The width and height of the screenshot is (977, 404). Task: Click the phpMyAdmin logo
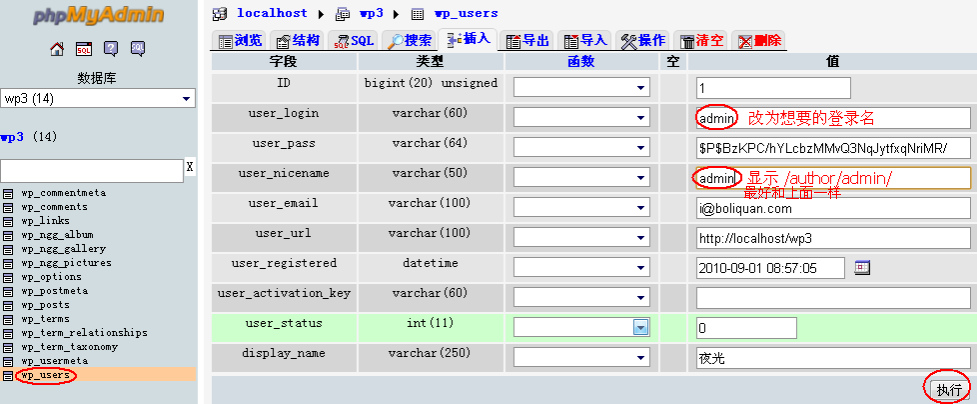tap(98, 15)
